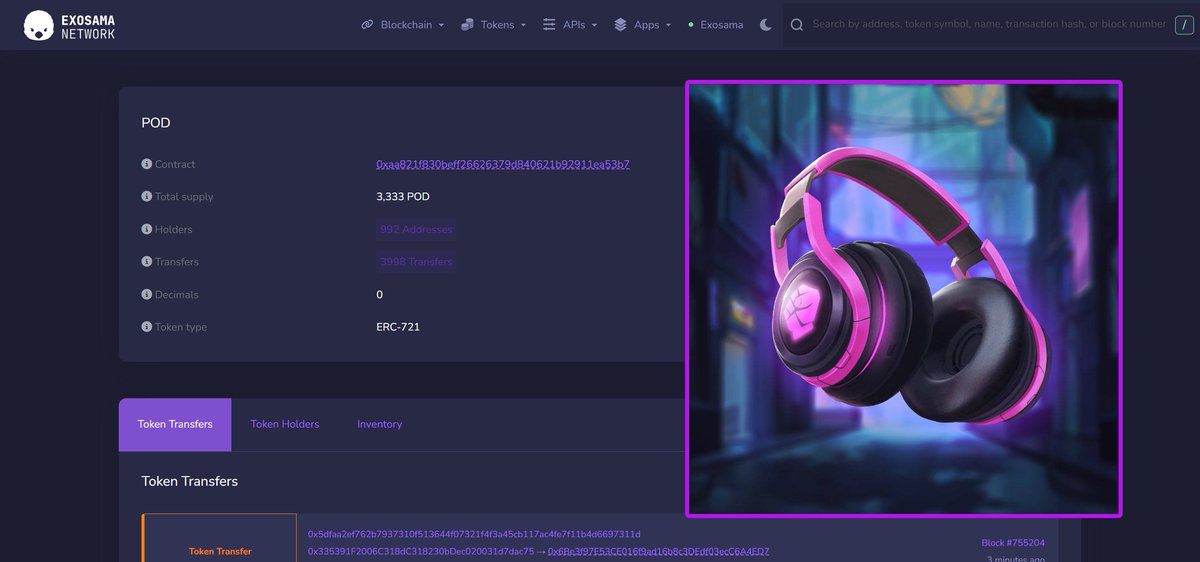Switch to the Inventory tab
Image resolution: width=1200 pixels, height=562 pixels.
tap(380, 424)
